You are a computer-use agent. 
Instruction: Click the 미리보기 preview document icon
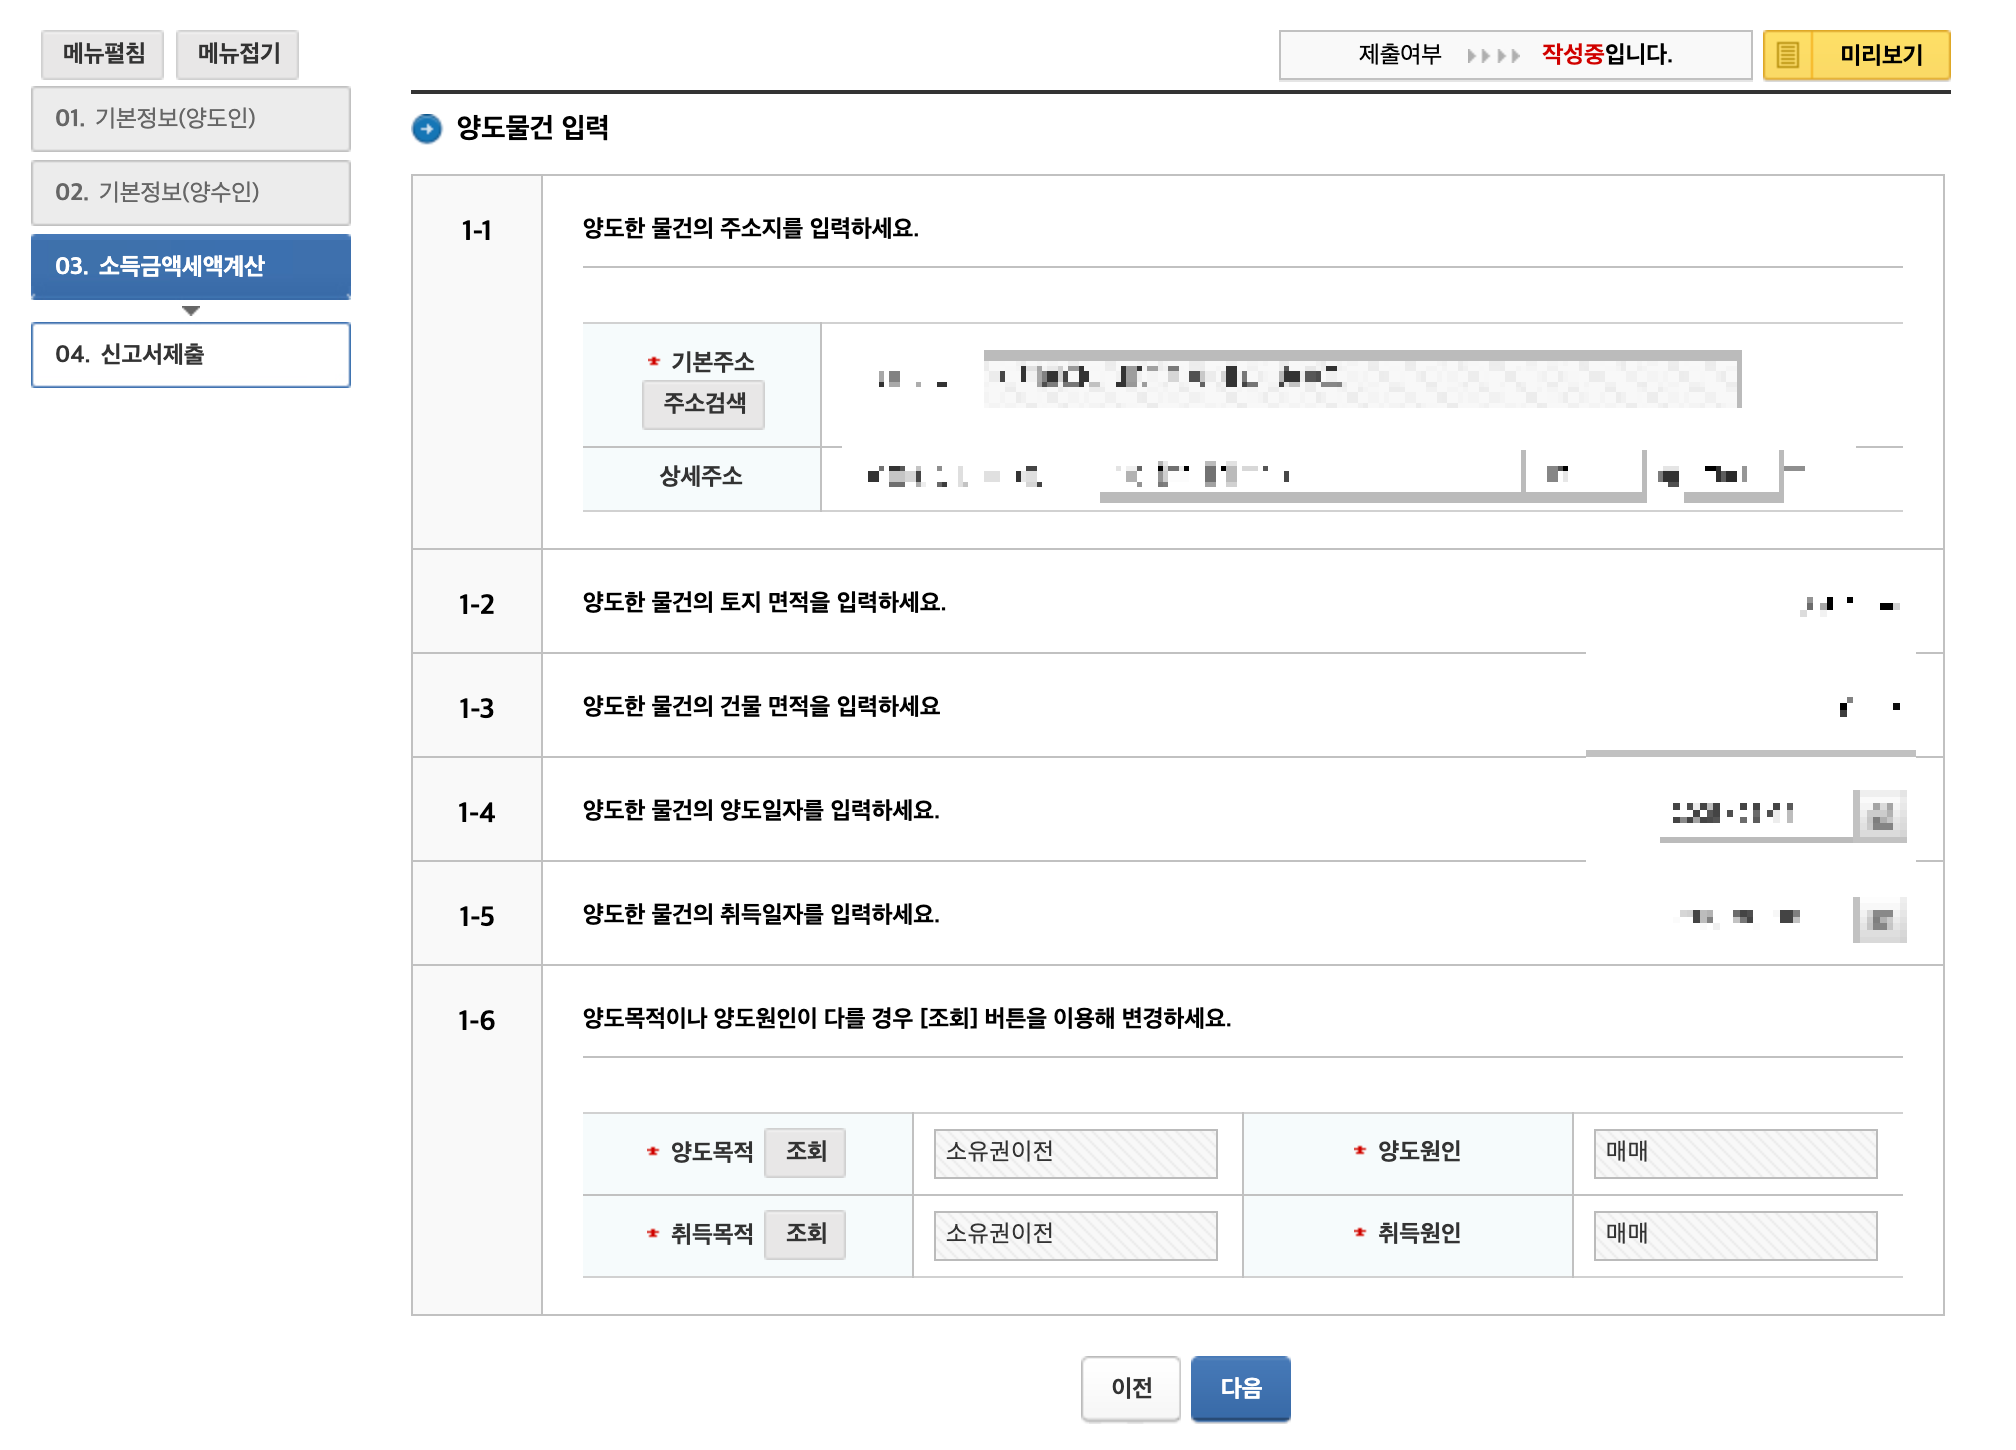click(x=1788, y=55)
